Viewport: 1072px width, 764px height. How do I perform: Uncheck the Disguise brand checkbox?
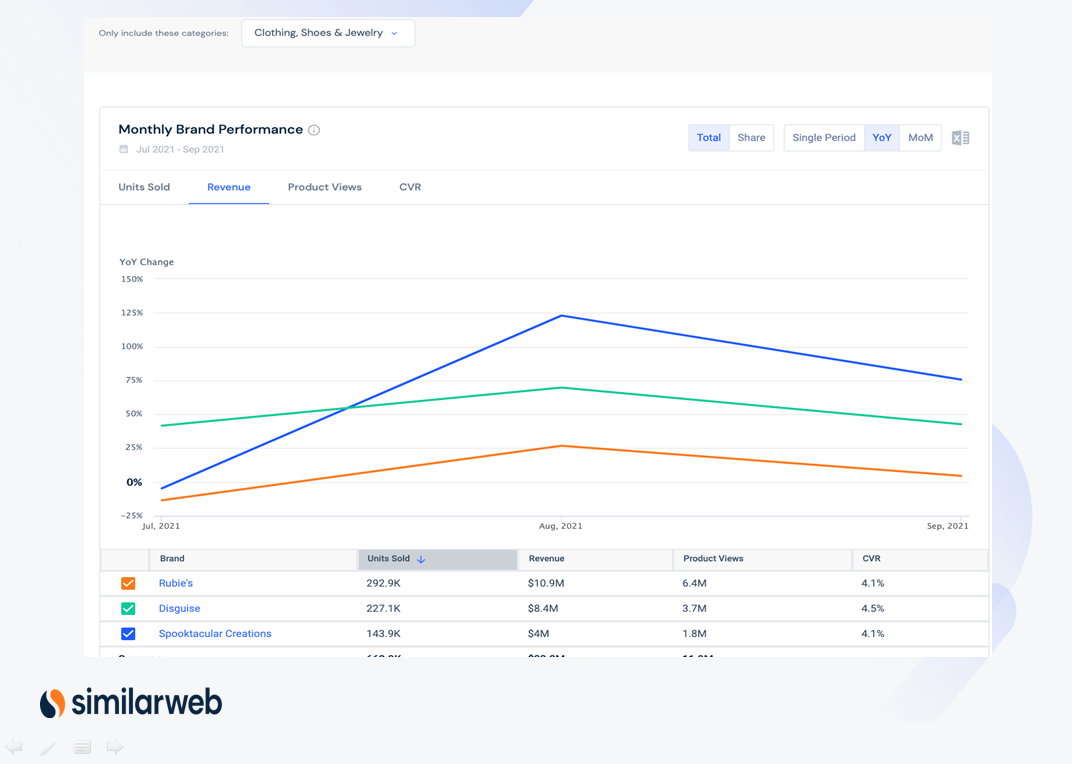128,608
